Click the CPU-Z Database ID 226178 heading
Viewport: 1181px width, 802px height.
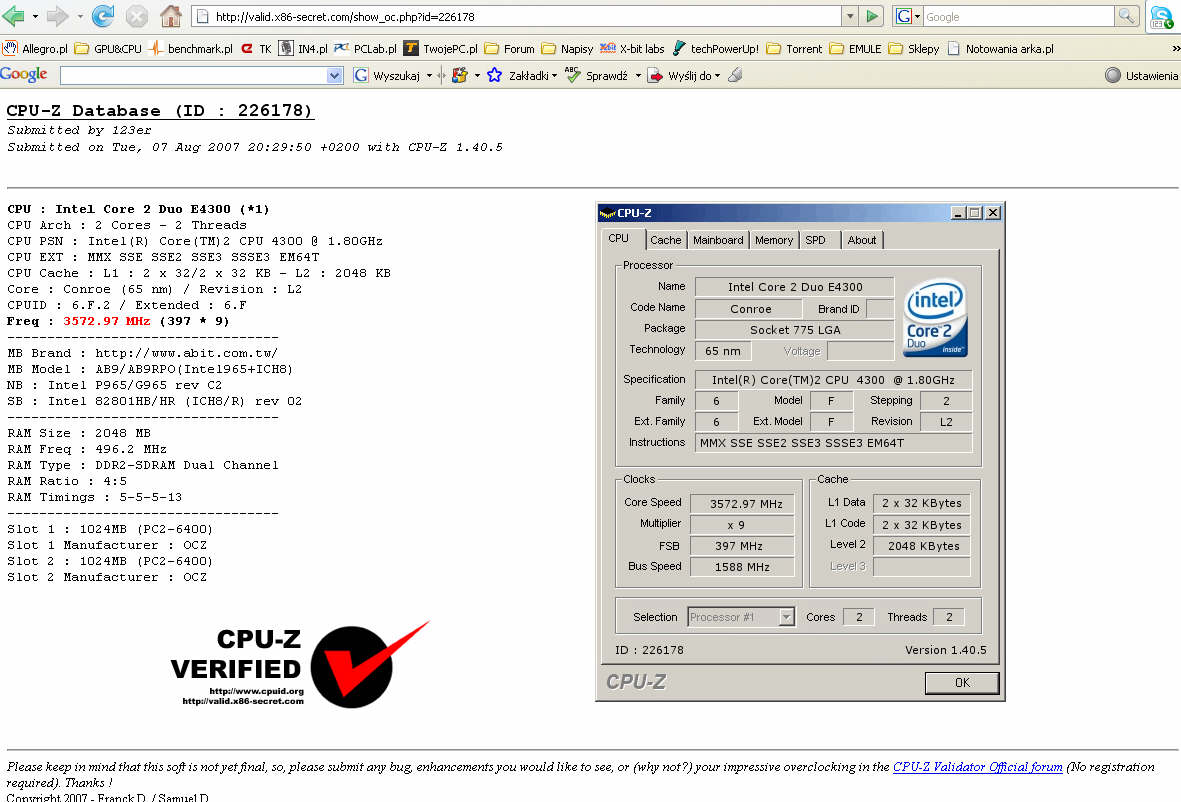coord(160,111)
